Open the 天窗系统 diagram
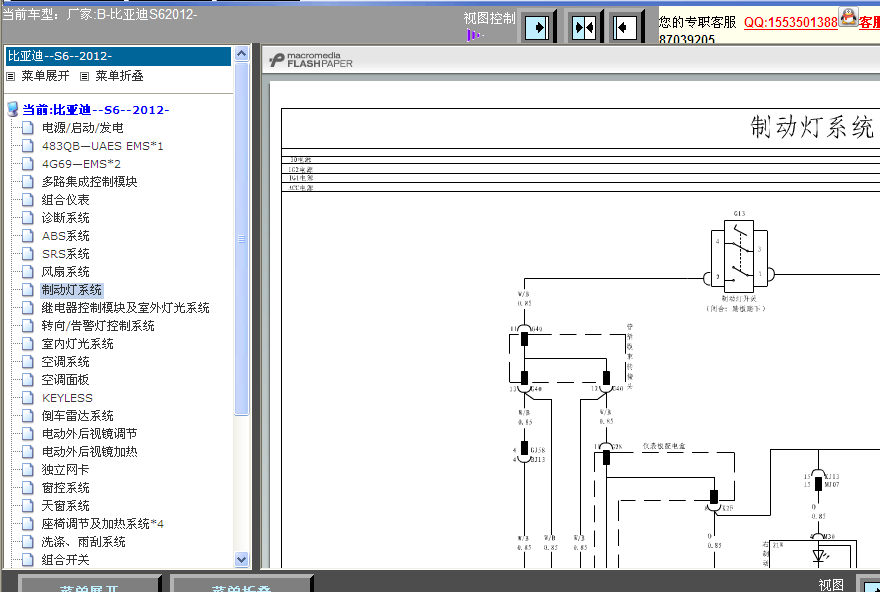 65,506
